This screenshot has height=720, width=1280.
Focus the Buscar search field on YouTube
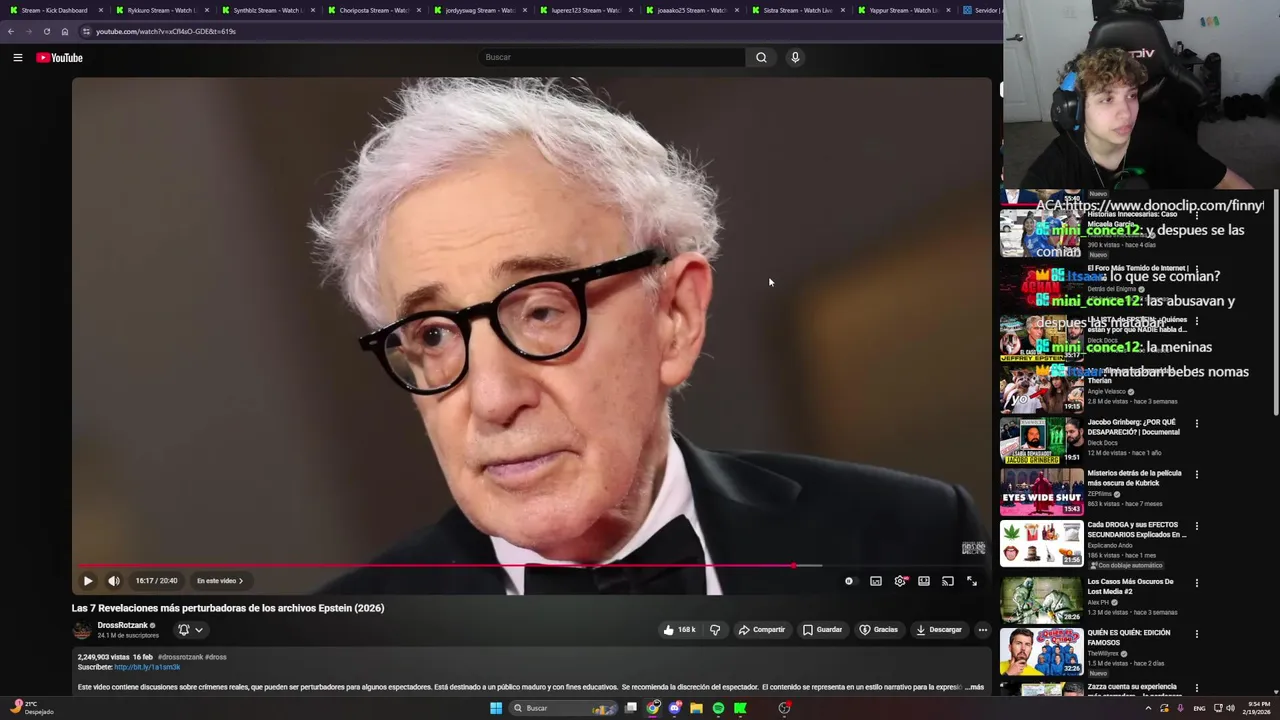click(612, 57)
